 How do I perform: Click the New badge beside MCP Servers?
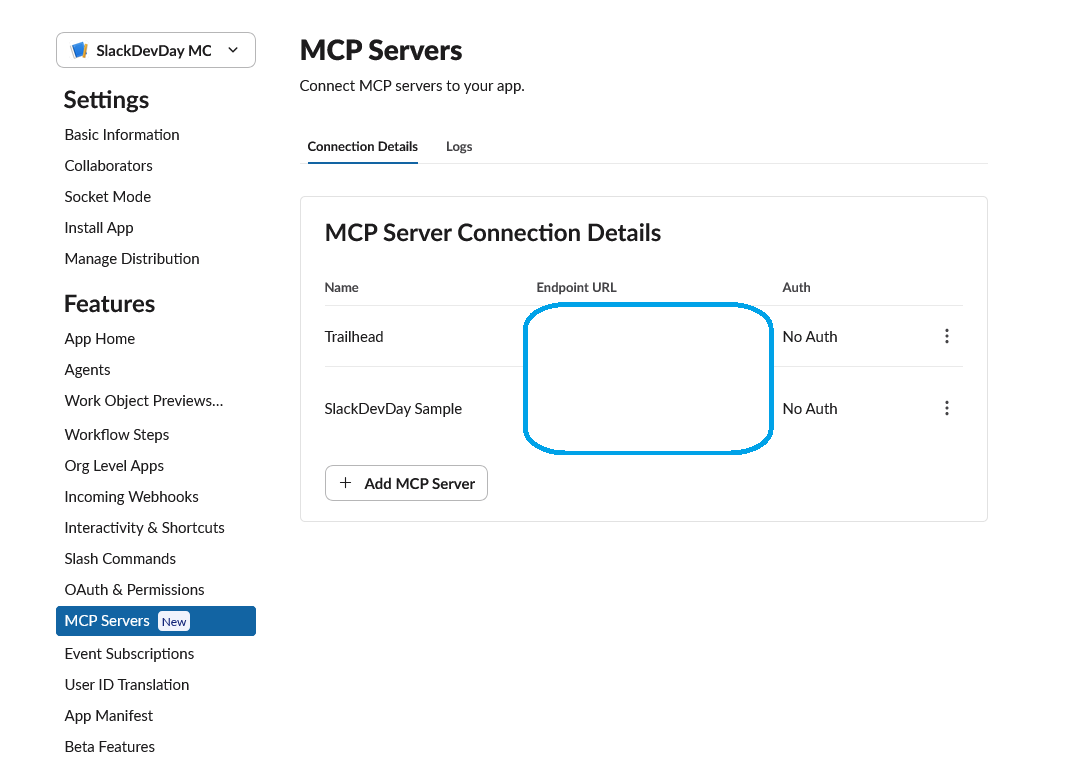point(174,621)
